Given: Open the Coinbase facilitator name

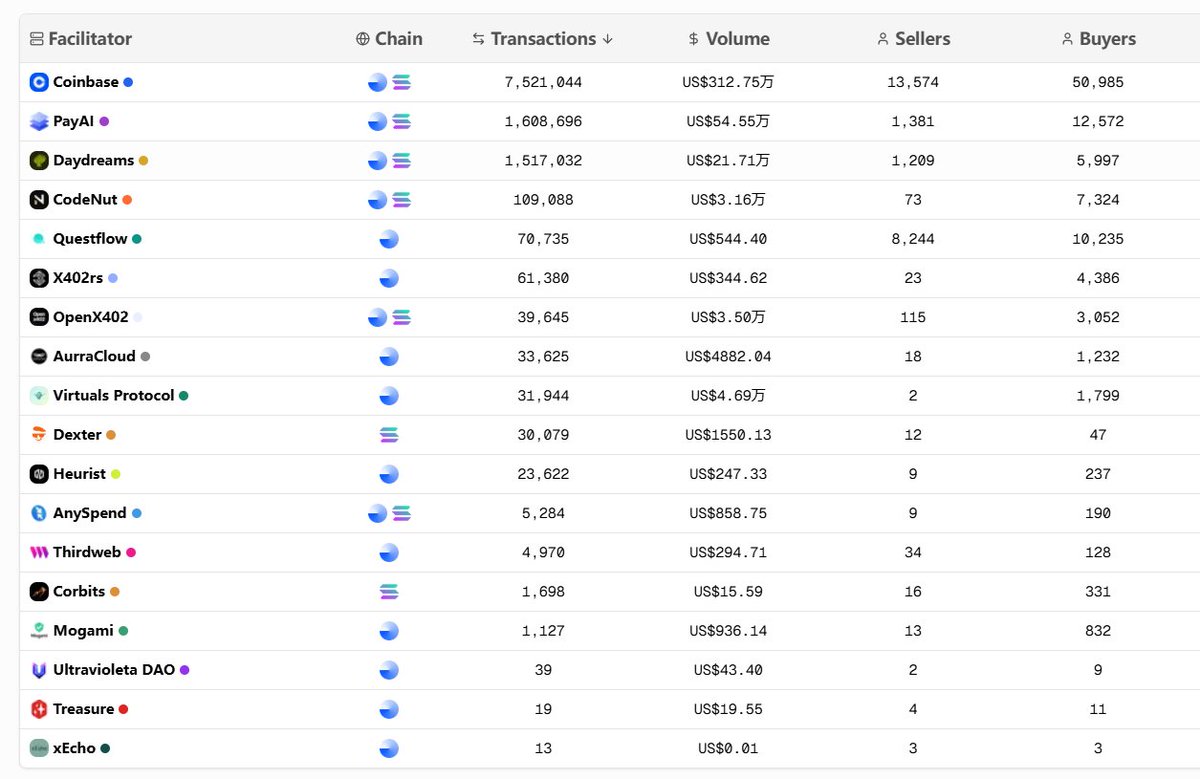Looking at the screenshot, I should (86, 82).
